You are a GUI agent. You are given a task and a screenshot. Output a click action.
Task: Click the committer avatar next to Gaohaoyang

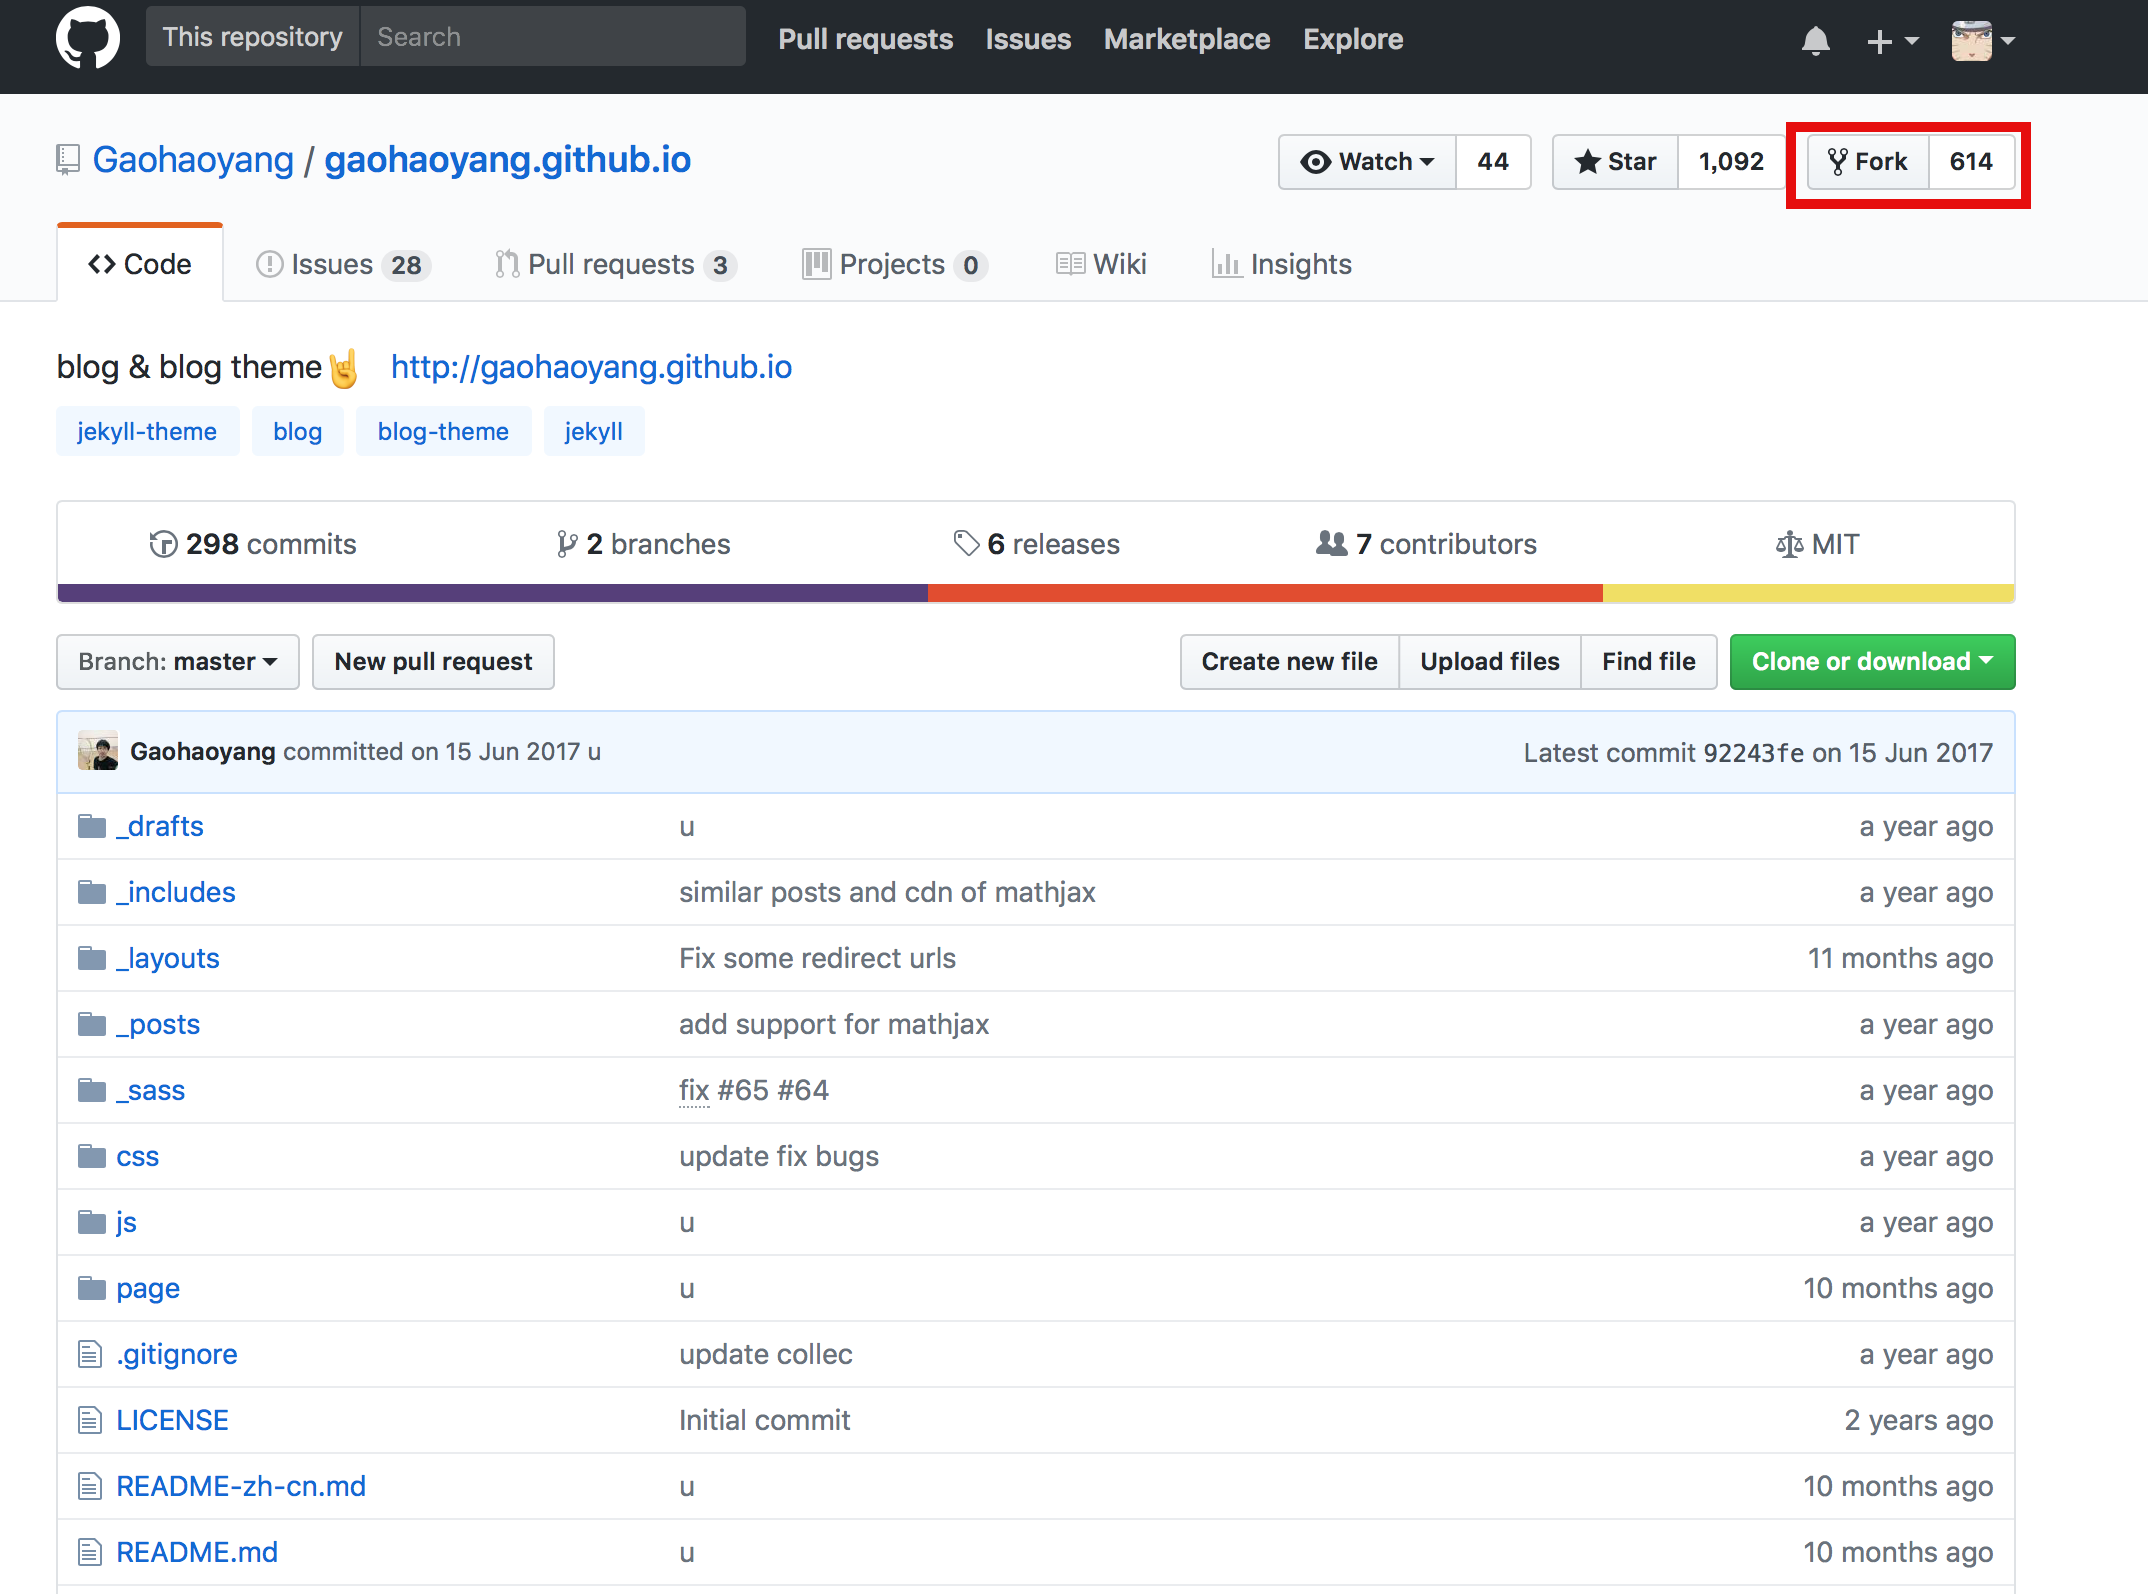tap(98, 751)
